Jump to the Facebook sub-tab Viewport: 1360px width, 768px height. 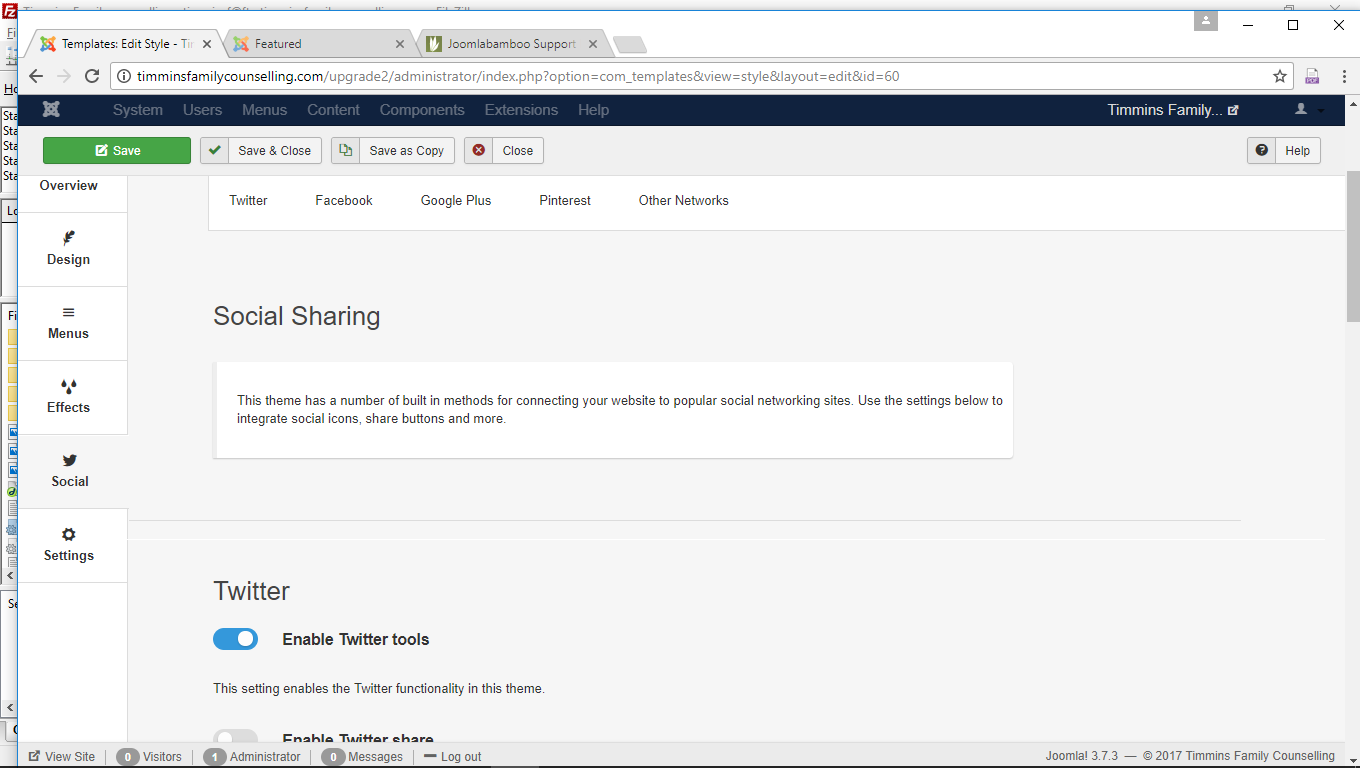[x=344, y=201]
